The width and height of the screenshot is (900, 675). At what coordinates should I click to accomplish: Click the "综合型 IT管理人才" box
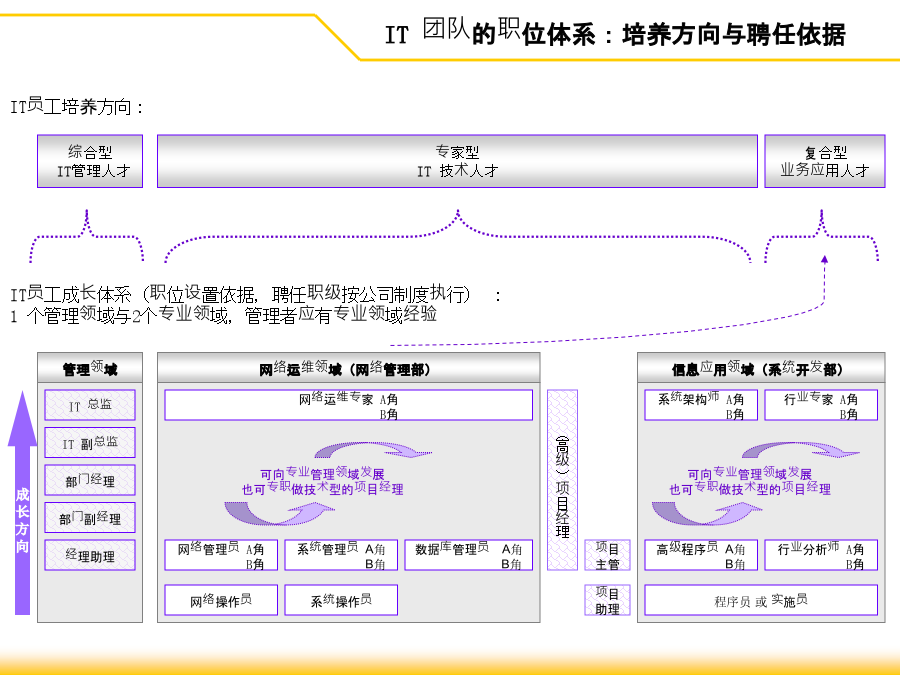coord(90,161)
